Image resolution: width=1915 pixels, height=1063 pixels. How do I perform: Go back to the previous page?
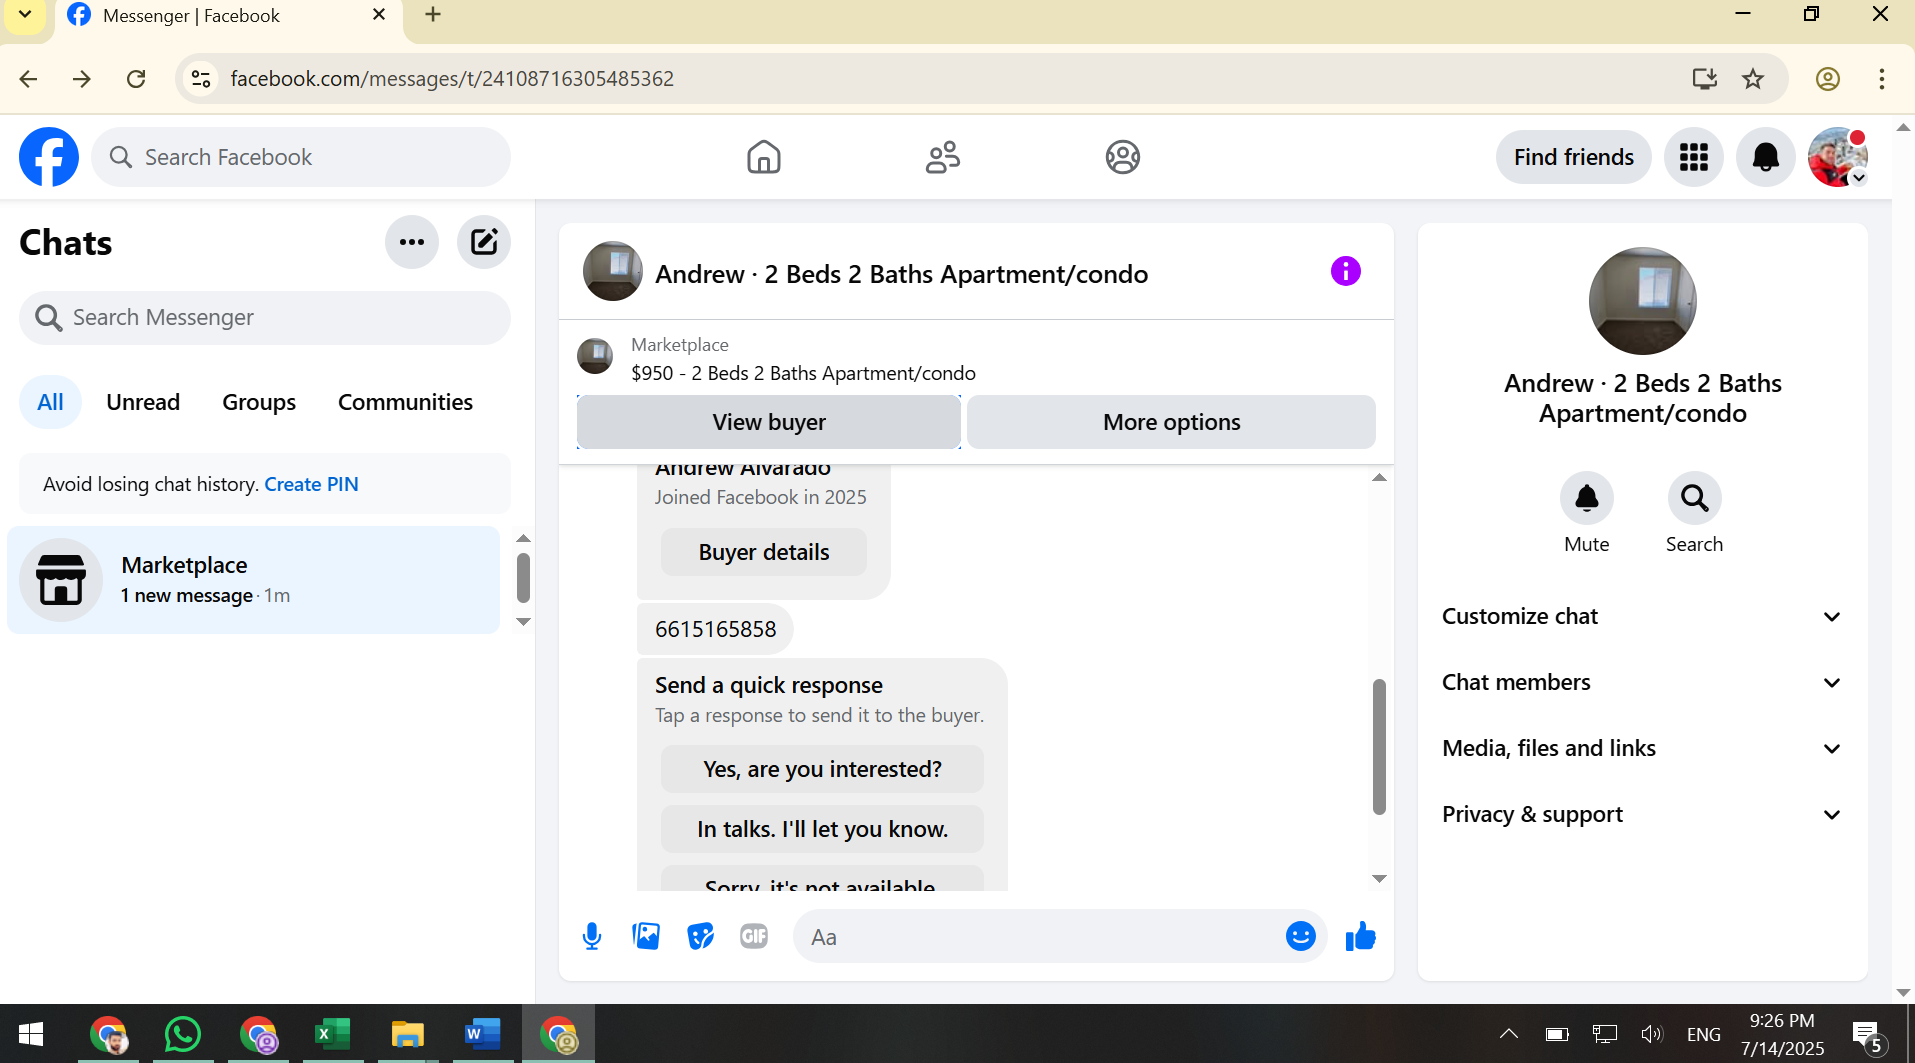[29, 78]
